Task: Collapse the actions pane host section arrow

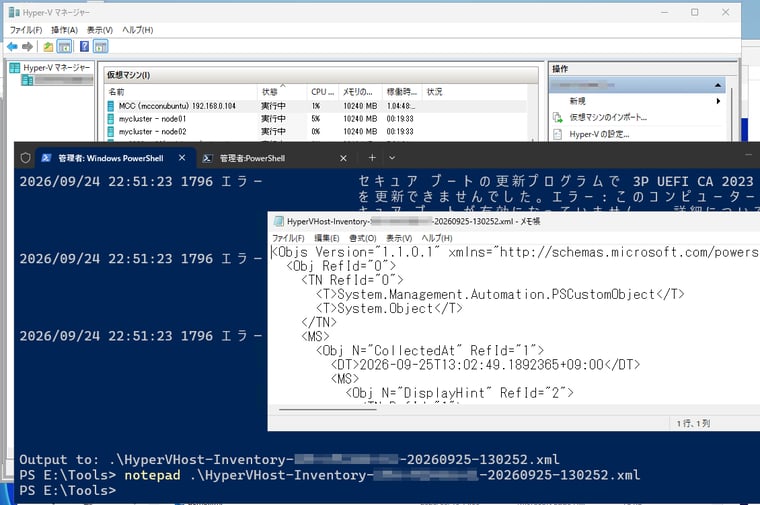Action: (718, 85)
